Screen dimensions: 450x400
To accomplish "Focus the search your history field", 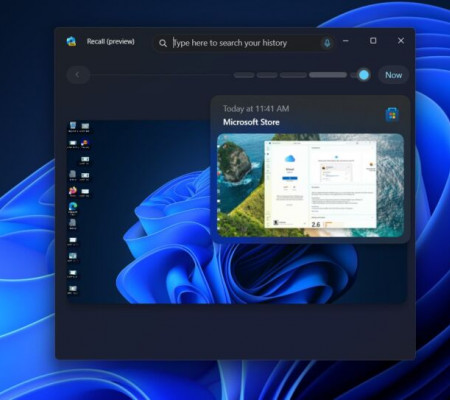I will tap(244, 43).
